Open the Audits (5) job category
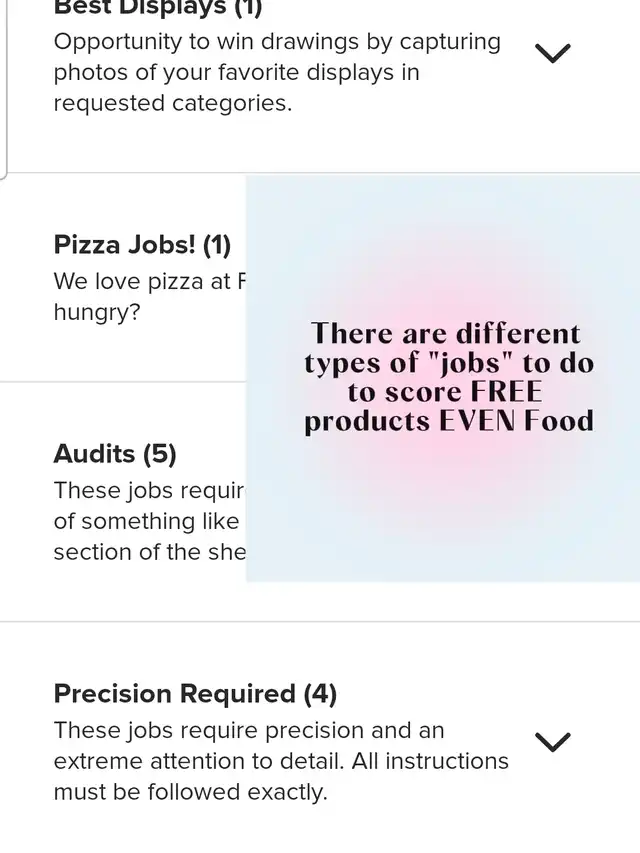Image resolution: width=640 pixels, height=853 pixels. [x=115, y=454]
